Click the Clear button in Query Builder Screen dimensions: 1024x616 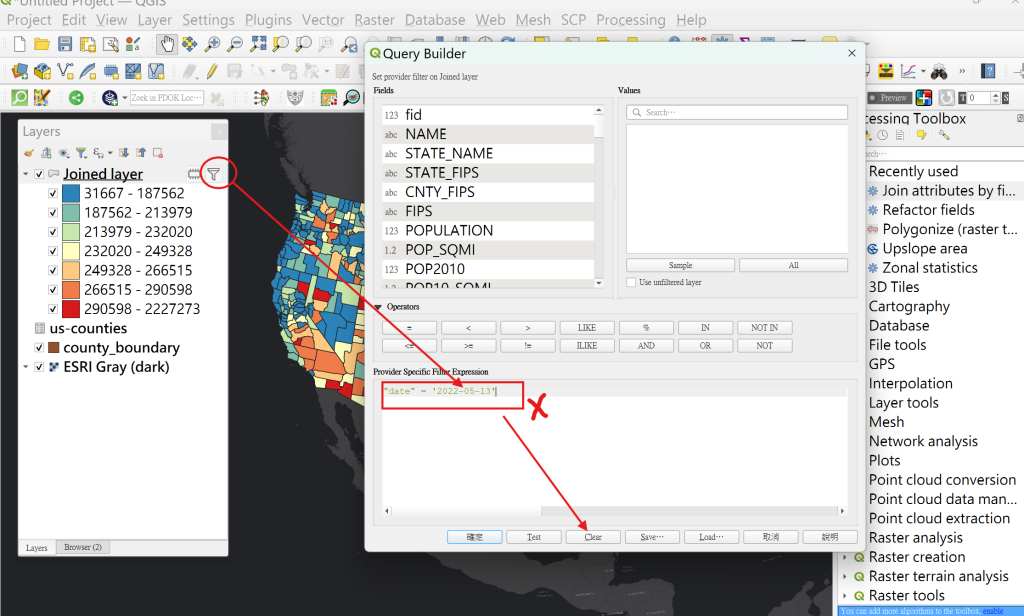point(593,537)
